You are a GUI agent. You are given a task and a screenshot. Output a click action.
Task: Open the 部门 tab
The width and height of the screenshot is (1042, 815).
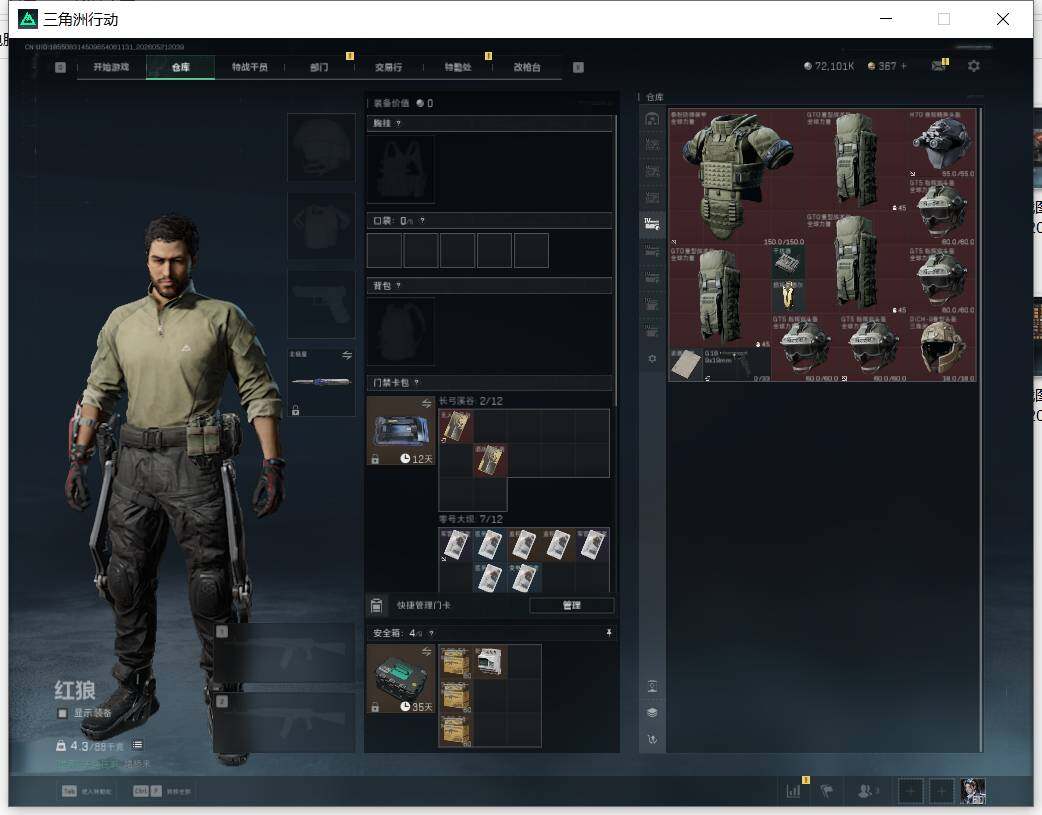[x=319, y=67]
